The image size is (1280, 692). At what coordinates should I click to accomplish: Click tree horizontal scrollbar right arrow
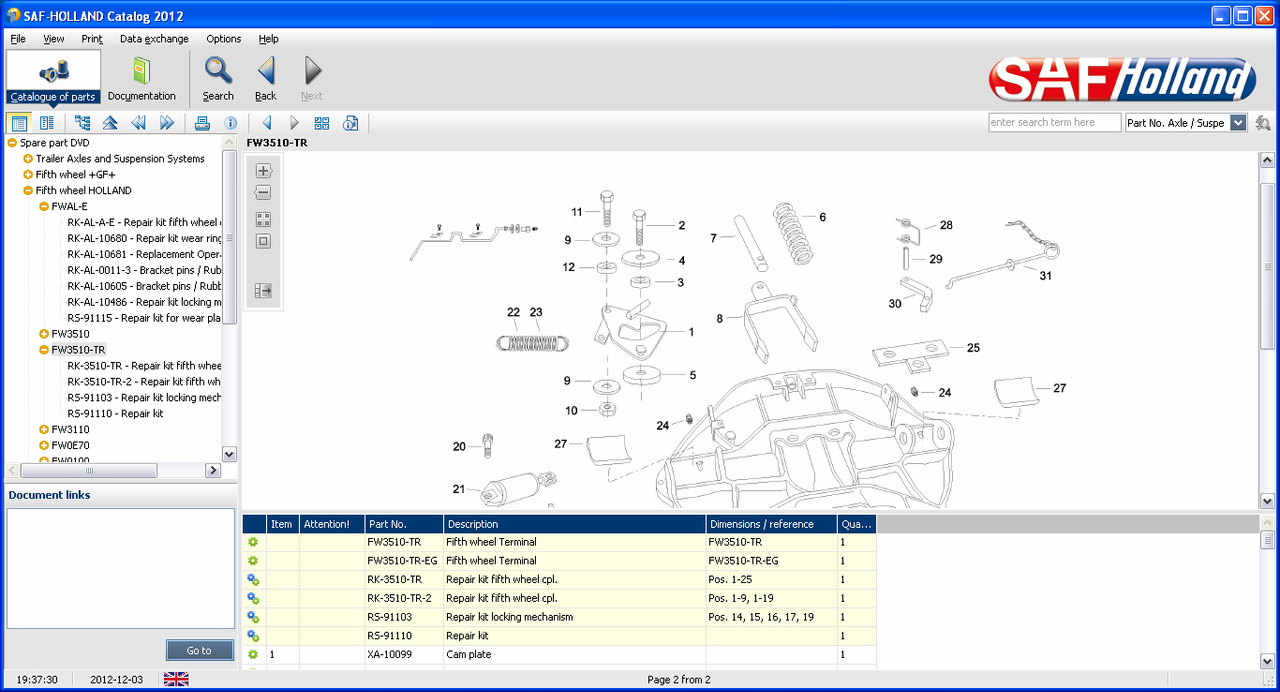coord(213,470)
